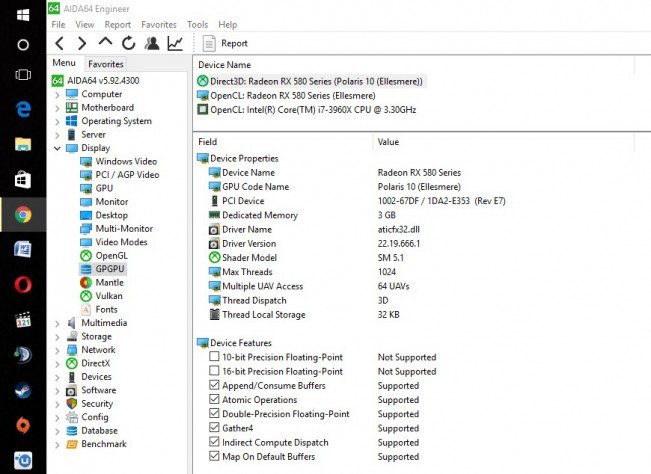This screenshot has width=651, height=474.
Task: Toggle Atomic Operations checkbox
Action: pyautogui.click(x=214, y=399)
